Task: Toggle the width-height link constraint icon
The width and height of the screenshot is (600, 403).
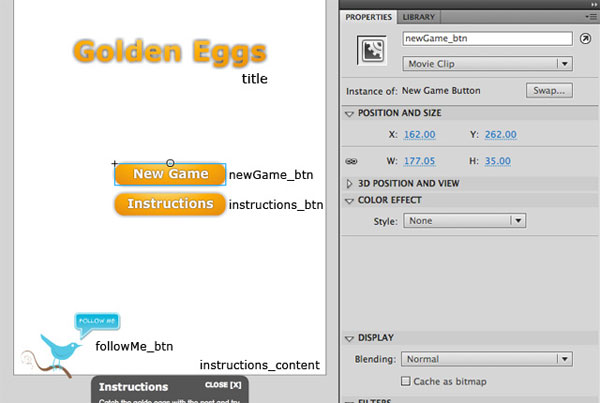Action: click(351, 161)
